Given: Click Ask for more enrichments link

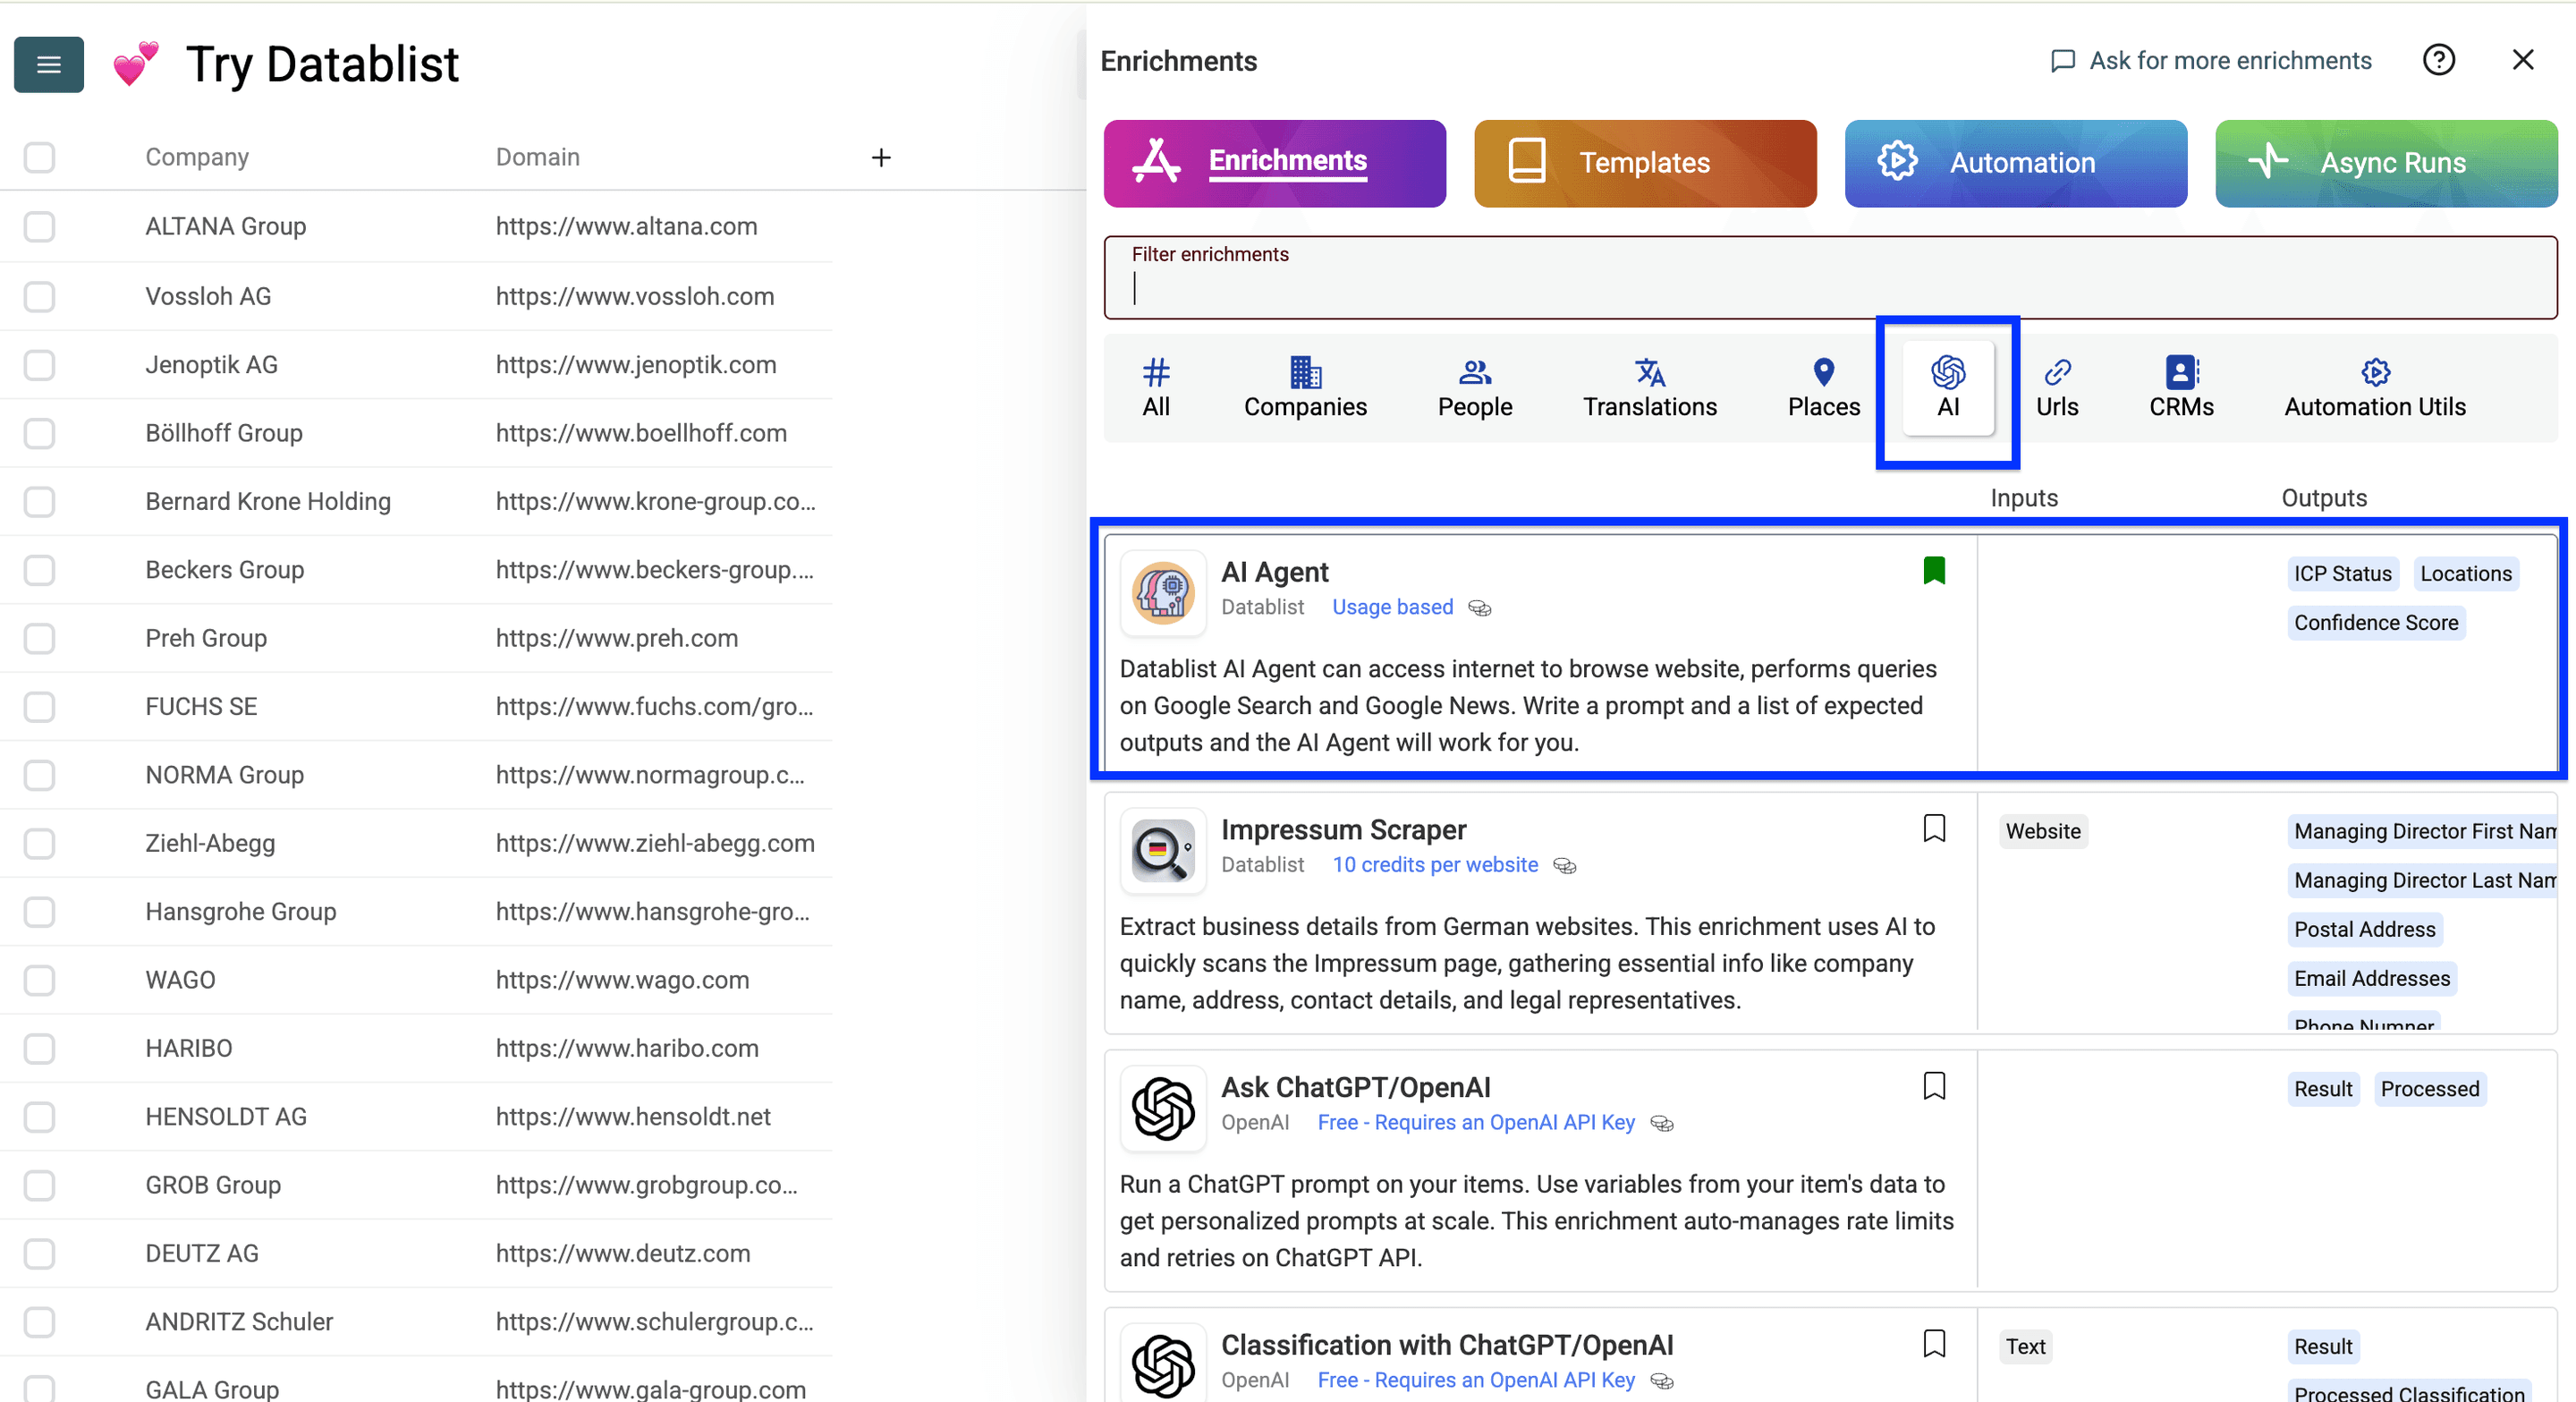Looking at the screenshot, I should tap(2211, 61).
